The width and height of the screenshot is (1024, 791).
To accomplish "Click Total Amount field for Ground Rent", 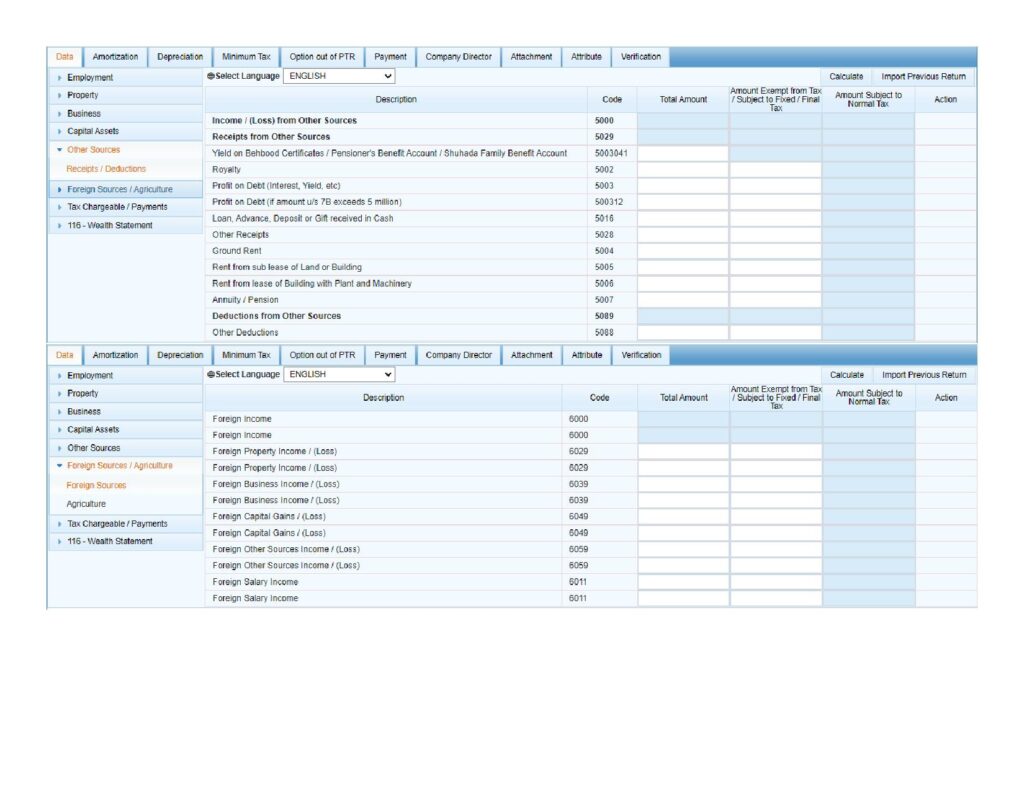I will tap(683, 251).
